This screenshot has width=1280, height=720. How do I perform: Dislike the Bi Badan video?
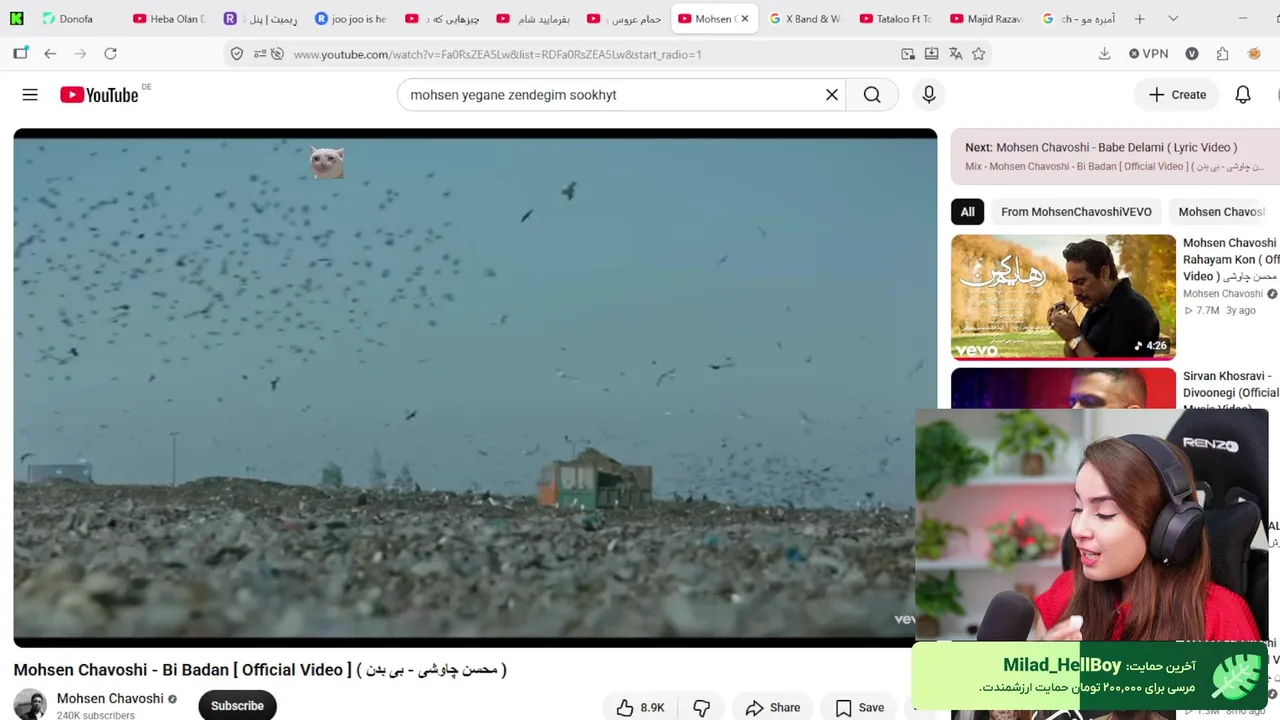pos(702,707)
